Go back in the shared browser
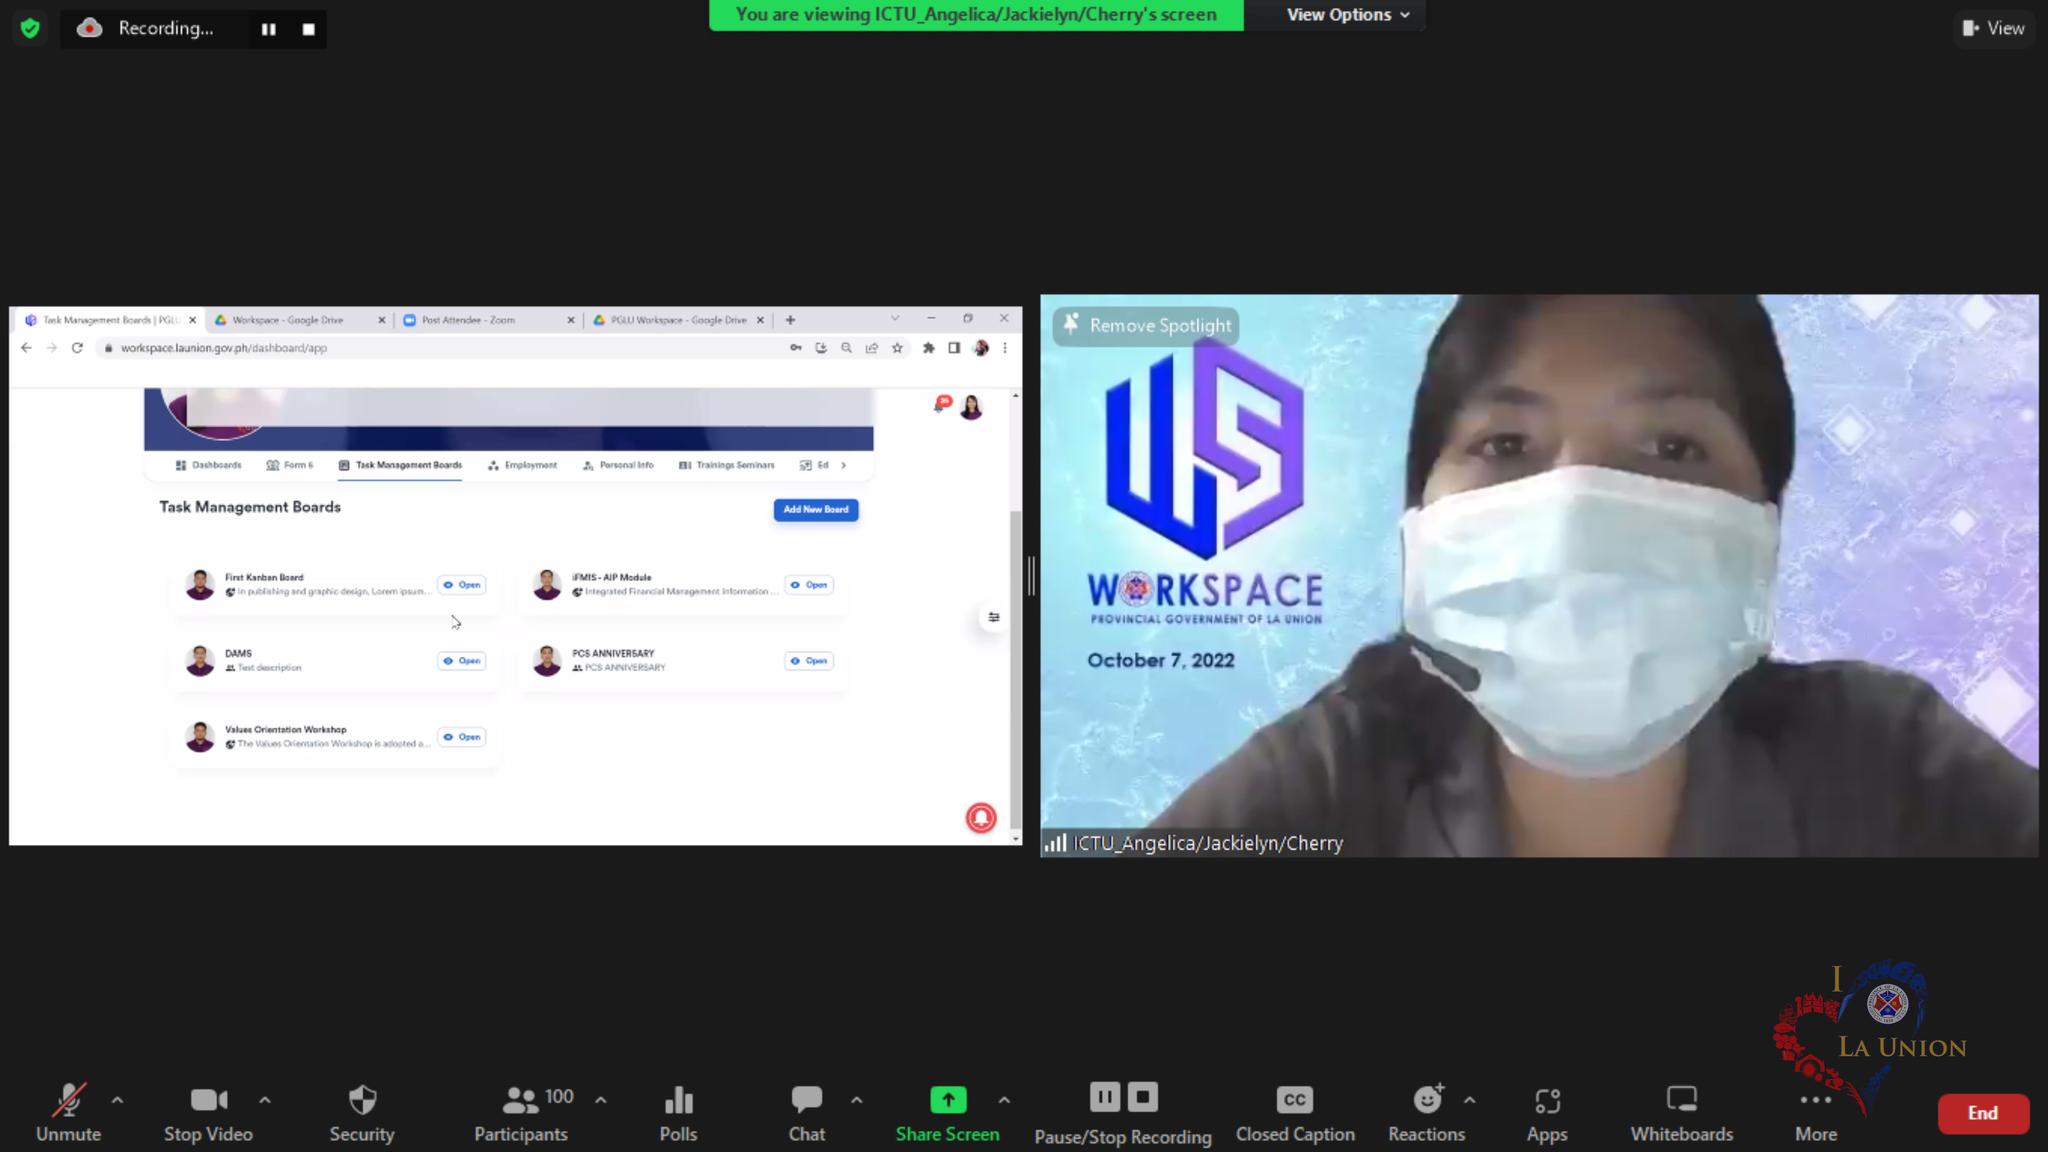The width and height of the screenshot is (2048, 1152). pos(26,348)
